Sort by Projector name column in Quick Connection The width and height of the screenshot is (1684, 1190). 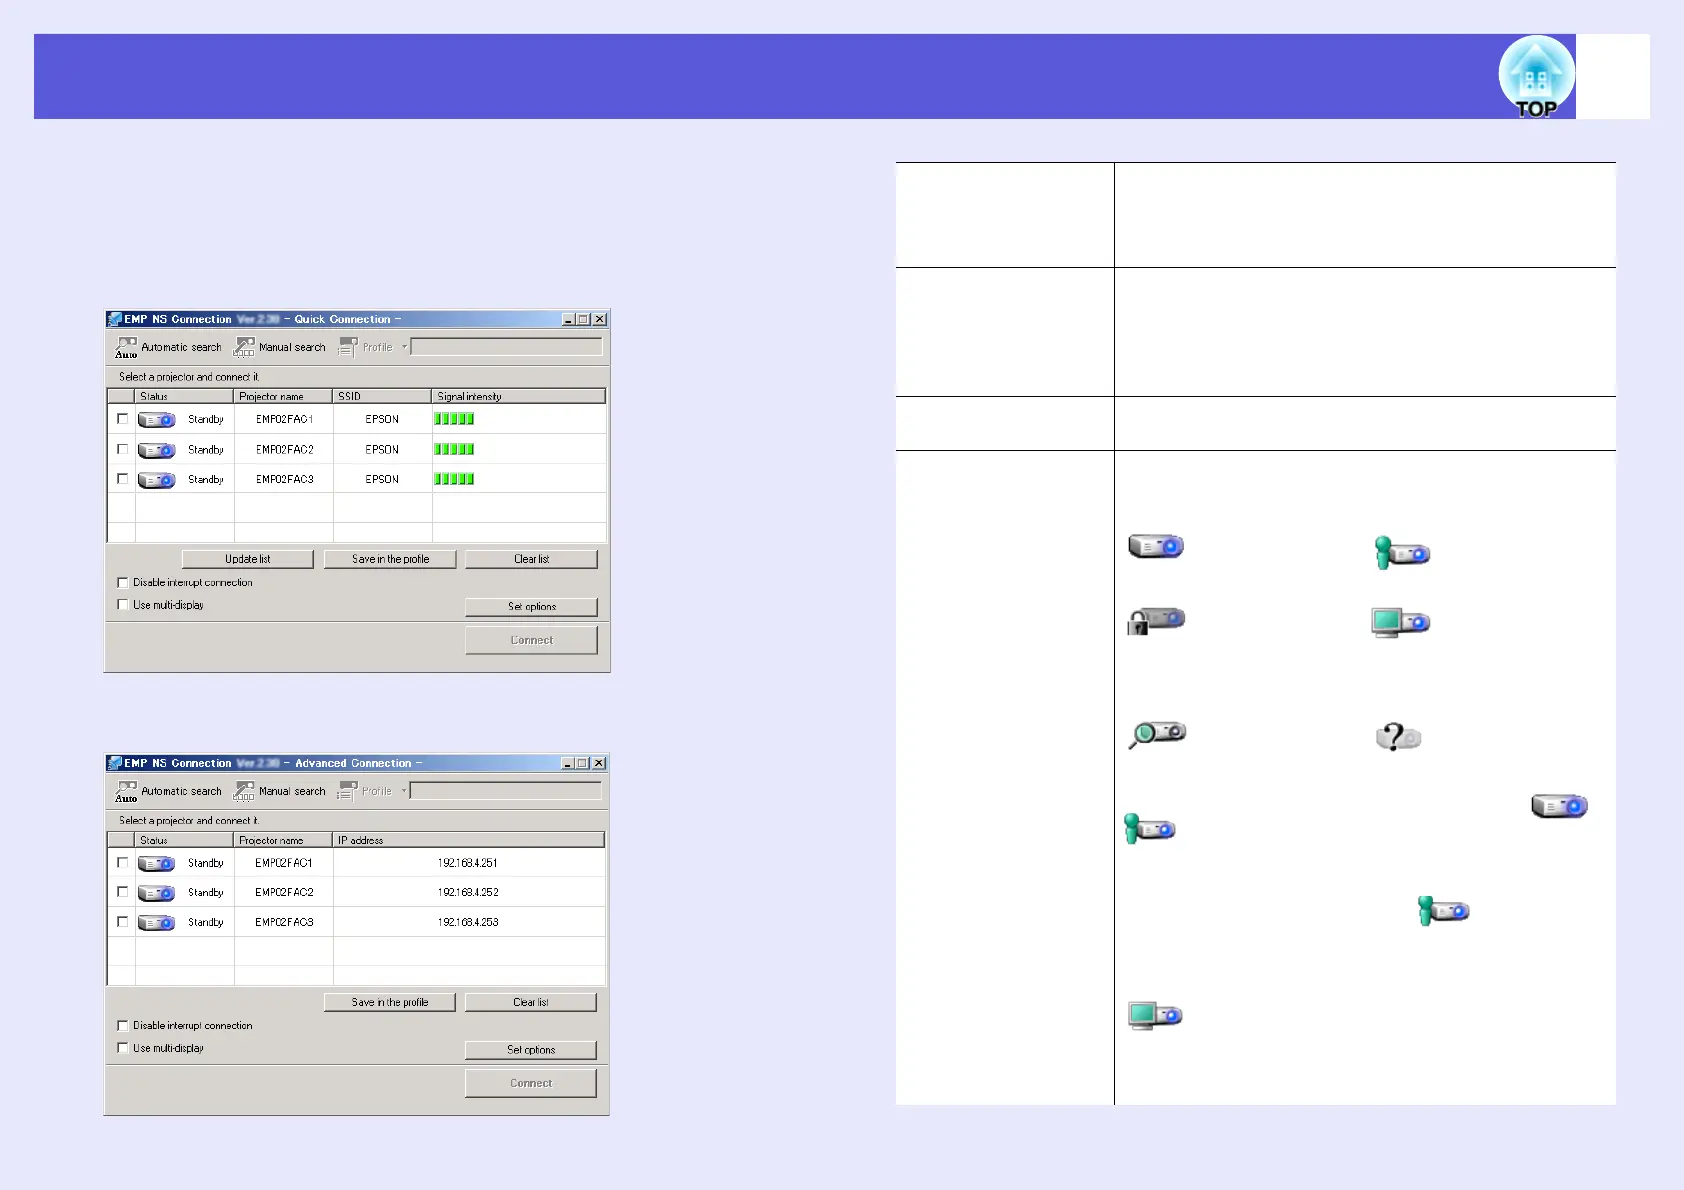[x=284, y=396]
